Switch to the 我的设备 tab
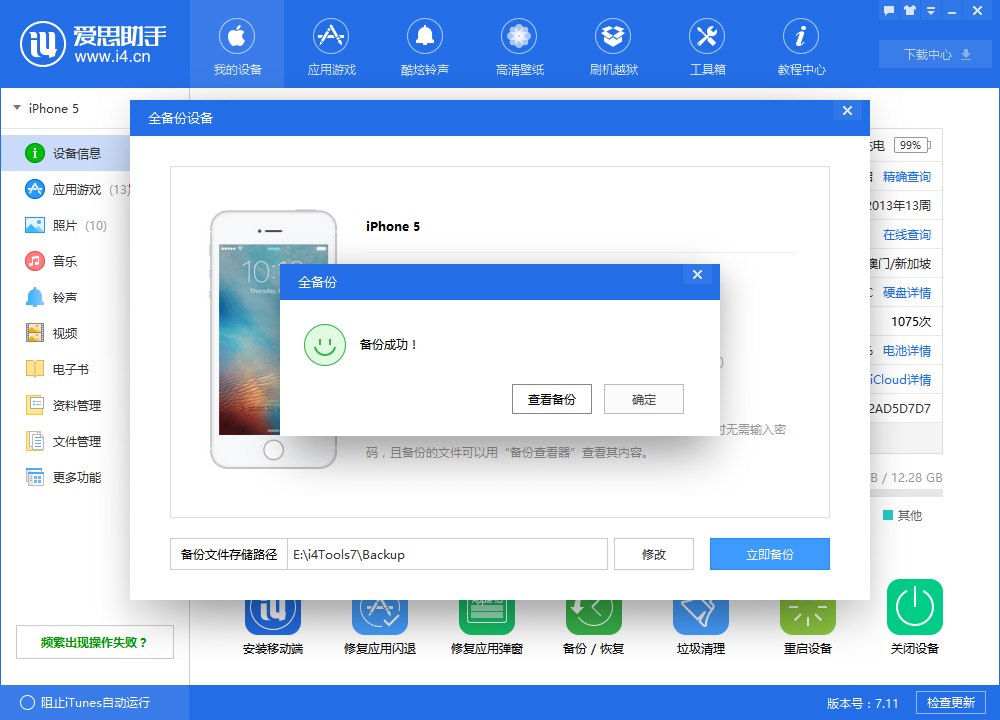The image size is (1000, 720). (x=237, y=45)
